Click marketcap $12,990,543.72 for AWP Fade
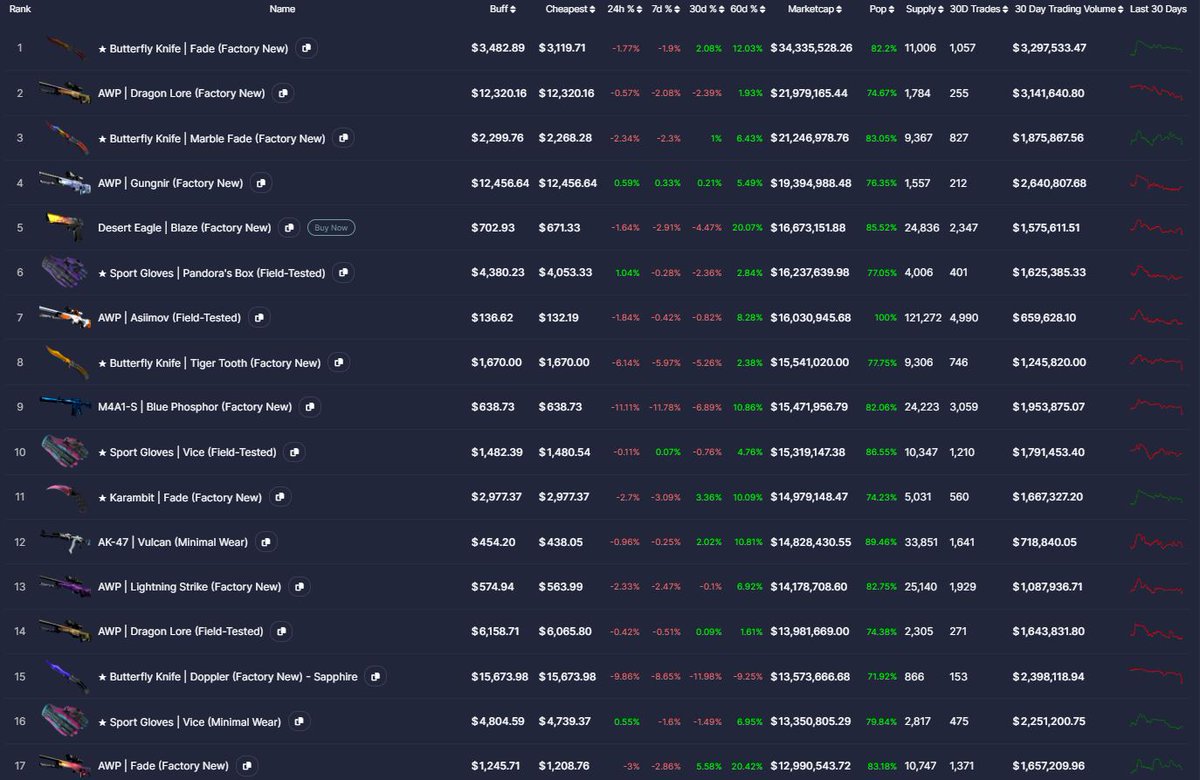Screen dimensions: 1200x780 point(811,766)
